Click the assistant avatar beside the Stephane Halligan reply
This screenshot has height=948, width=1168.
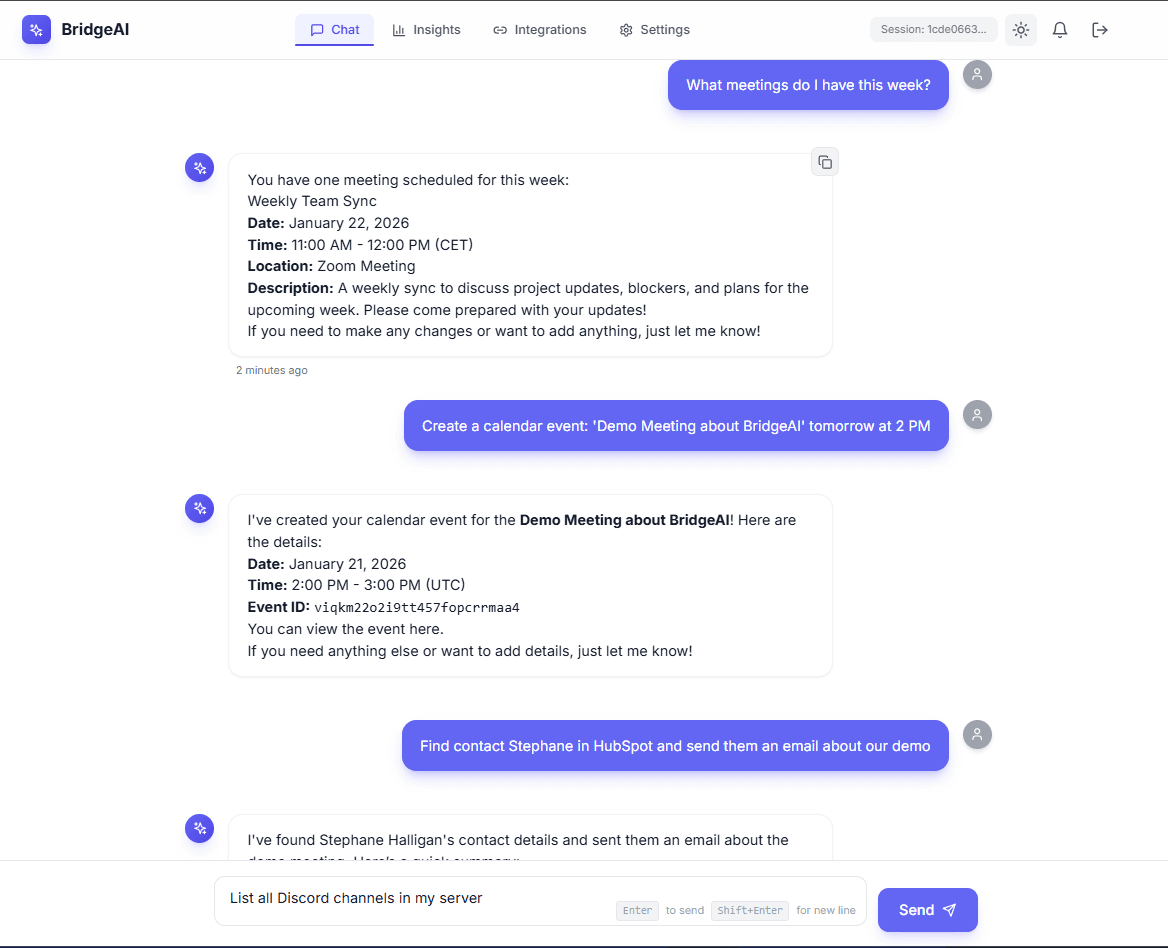(200, 828)
